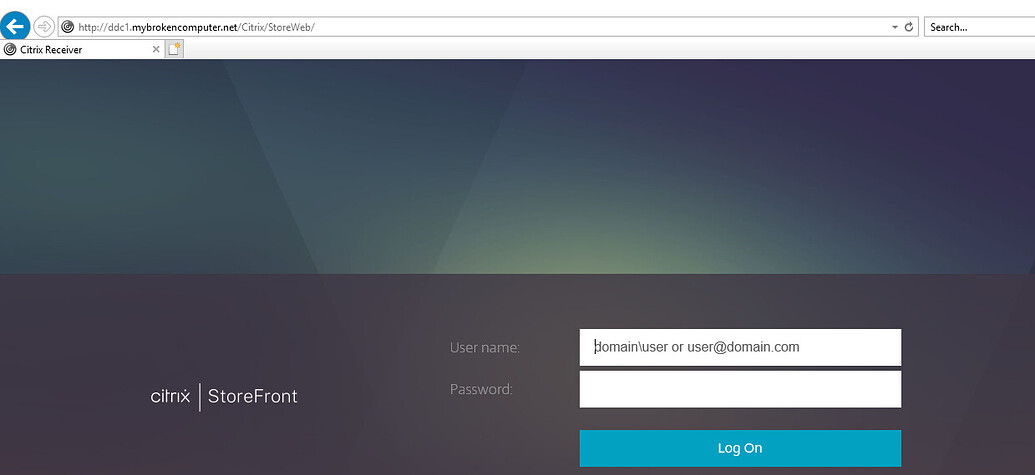This screenshot has height=475, width=1035.
Task: Click the grayed Forward arrow button
Action: (44, 27)
